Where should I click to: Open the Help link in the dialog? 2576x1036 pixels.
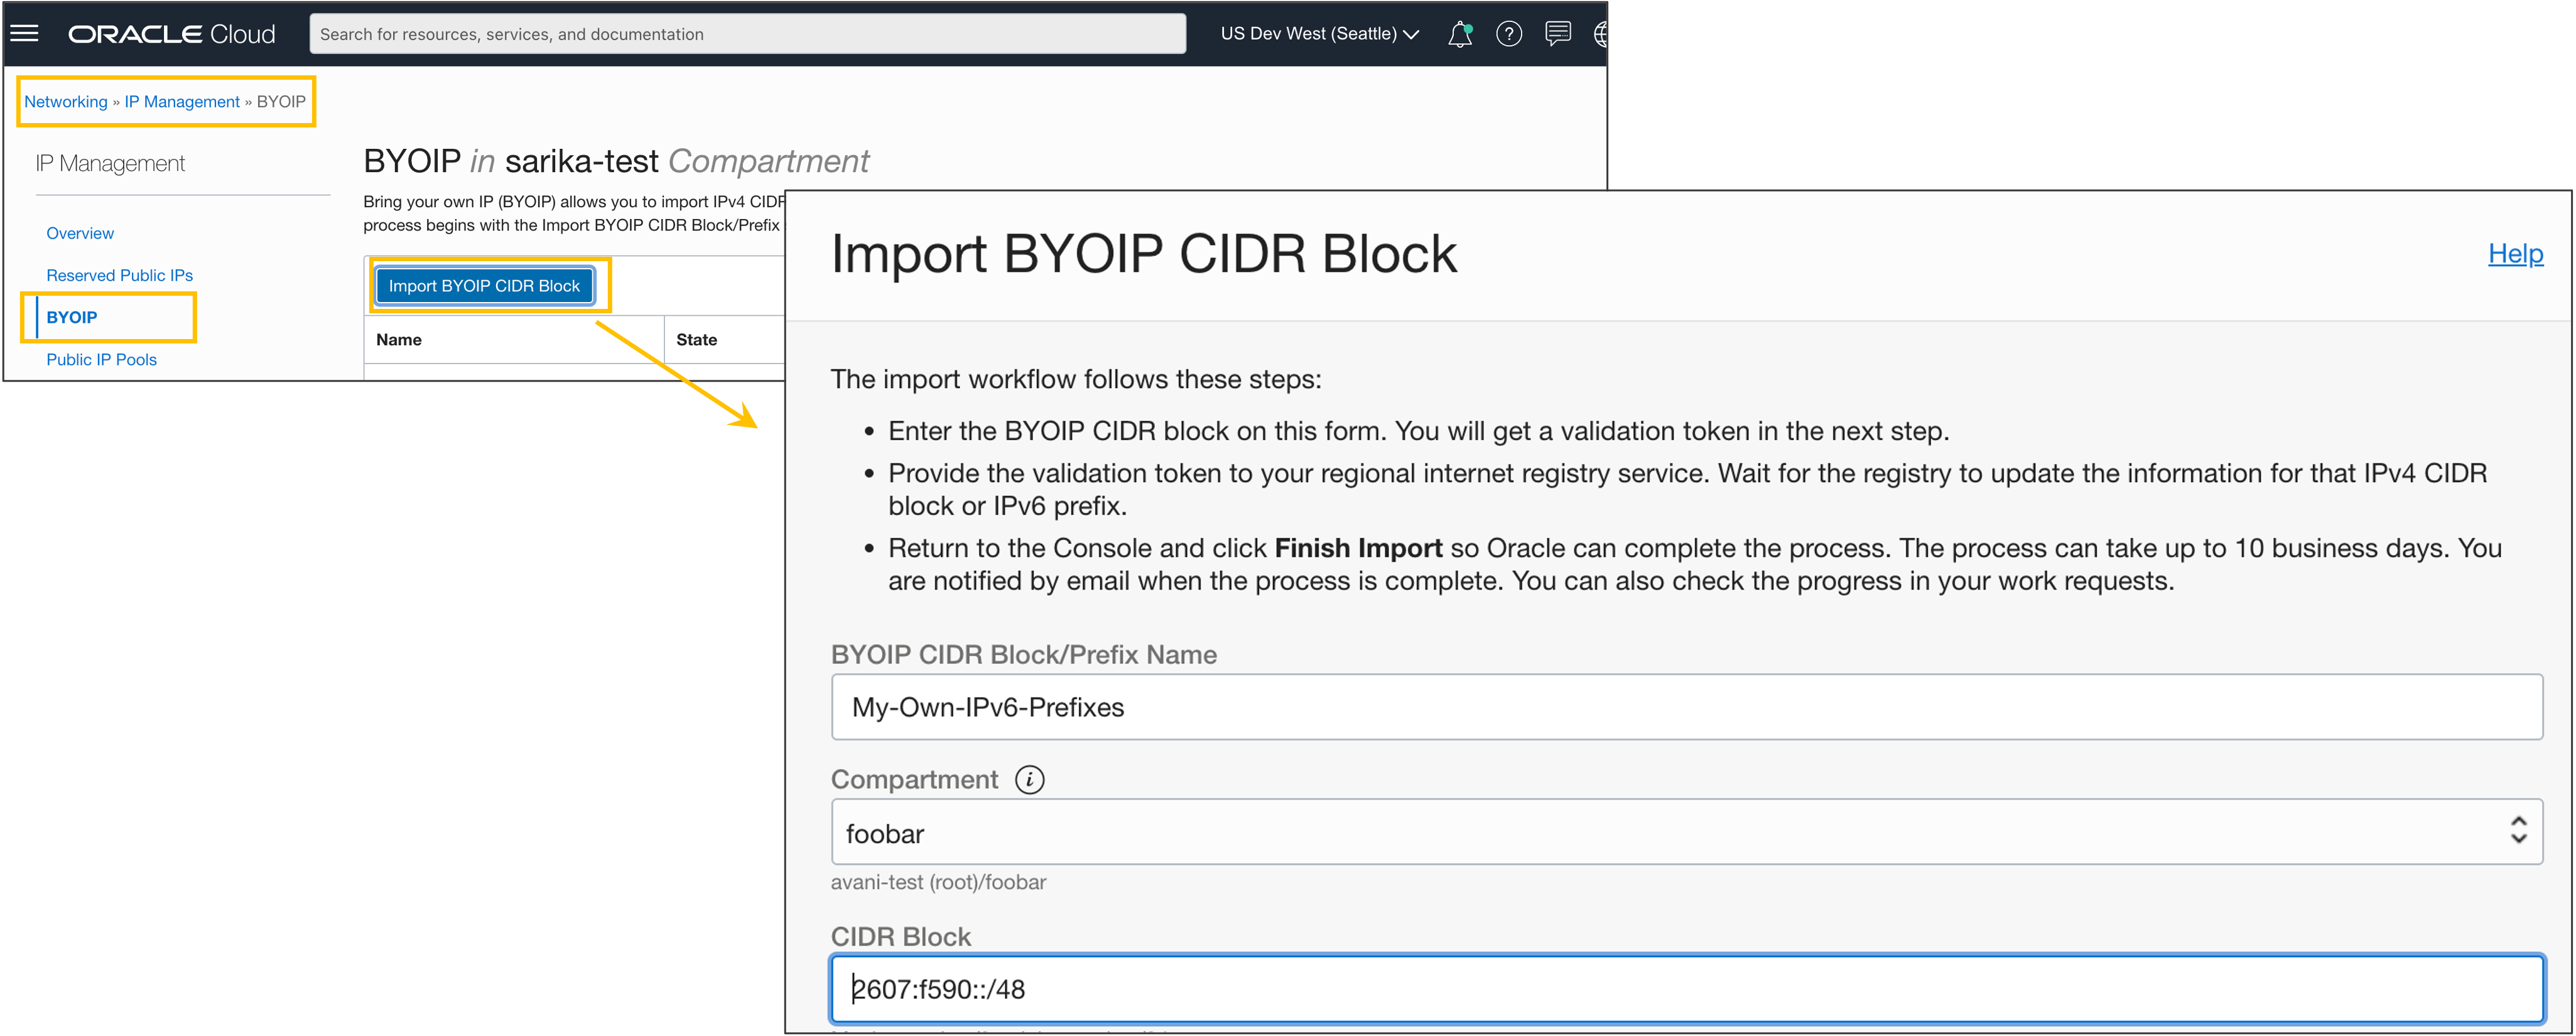pyautogui.click(x=2515, y=254)
